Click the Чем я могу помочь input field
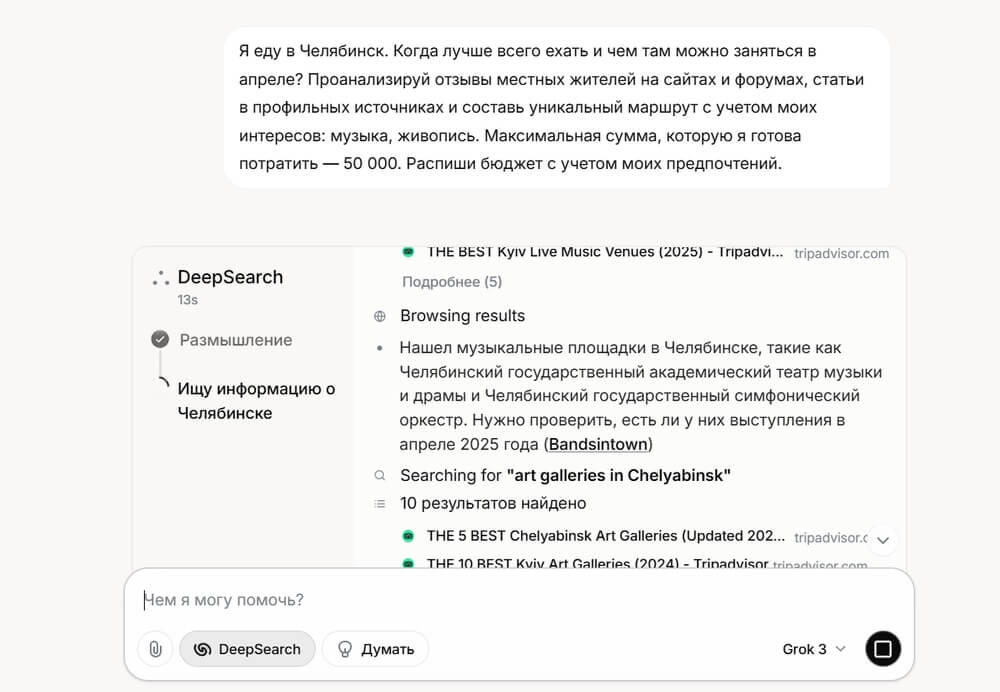1000x692 pixels. (x=500, y=600)
